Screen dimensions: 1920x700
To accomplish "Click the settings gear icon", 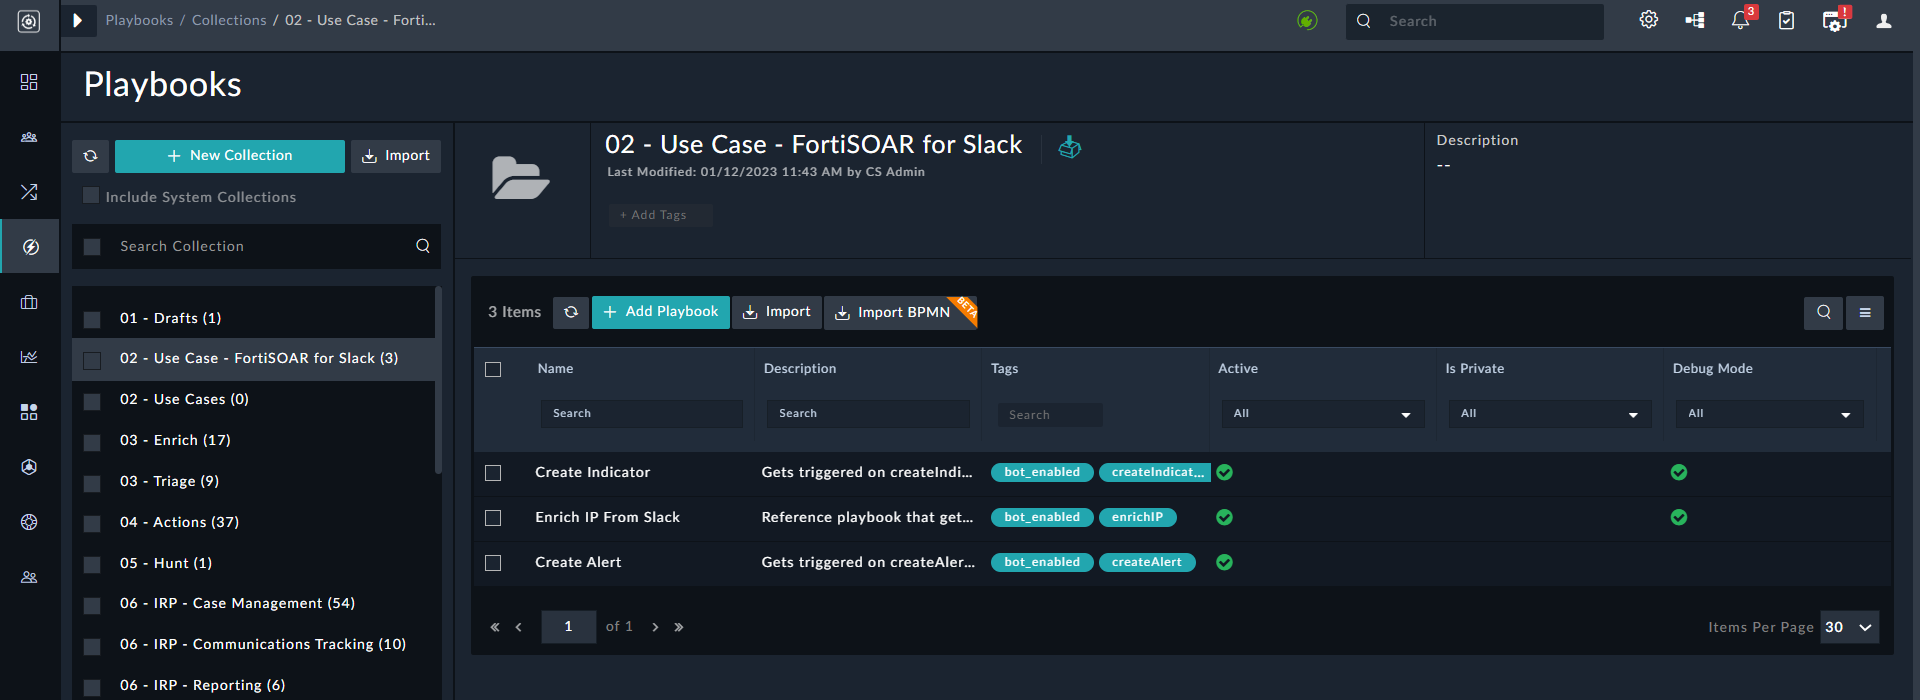I will click(x=1649, y=20).
